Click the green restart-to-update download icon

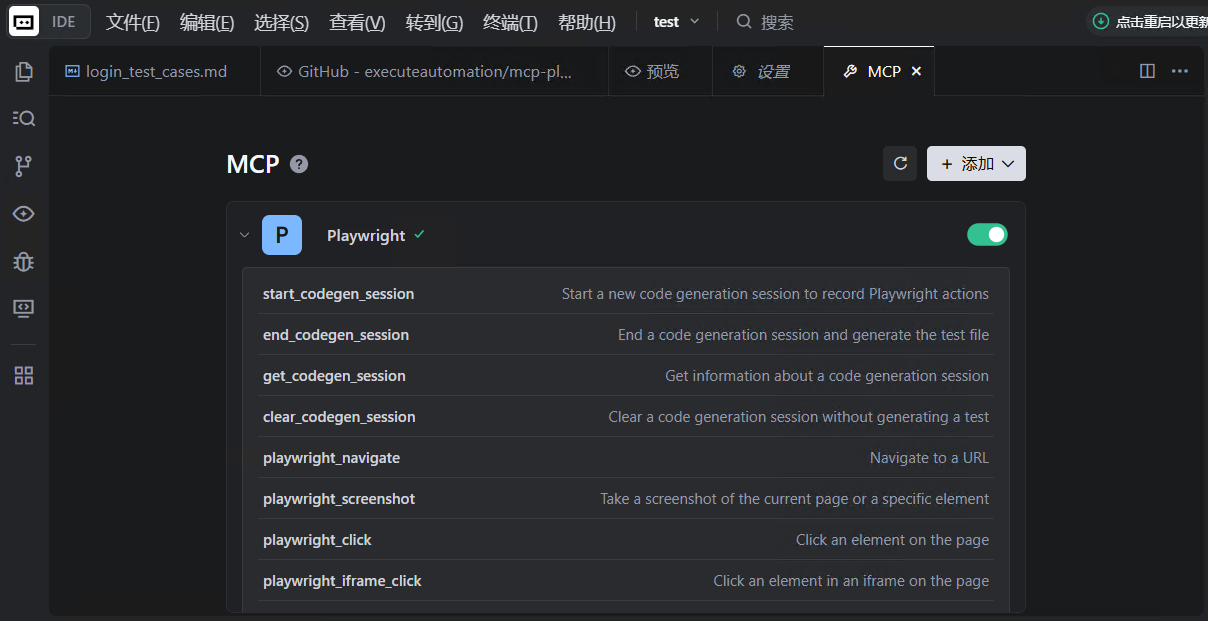[1101, 21]
